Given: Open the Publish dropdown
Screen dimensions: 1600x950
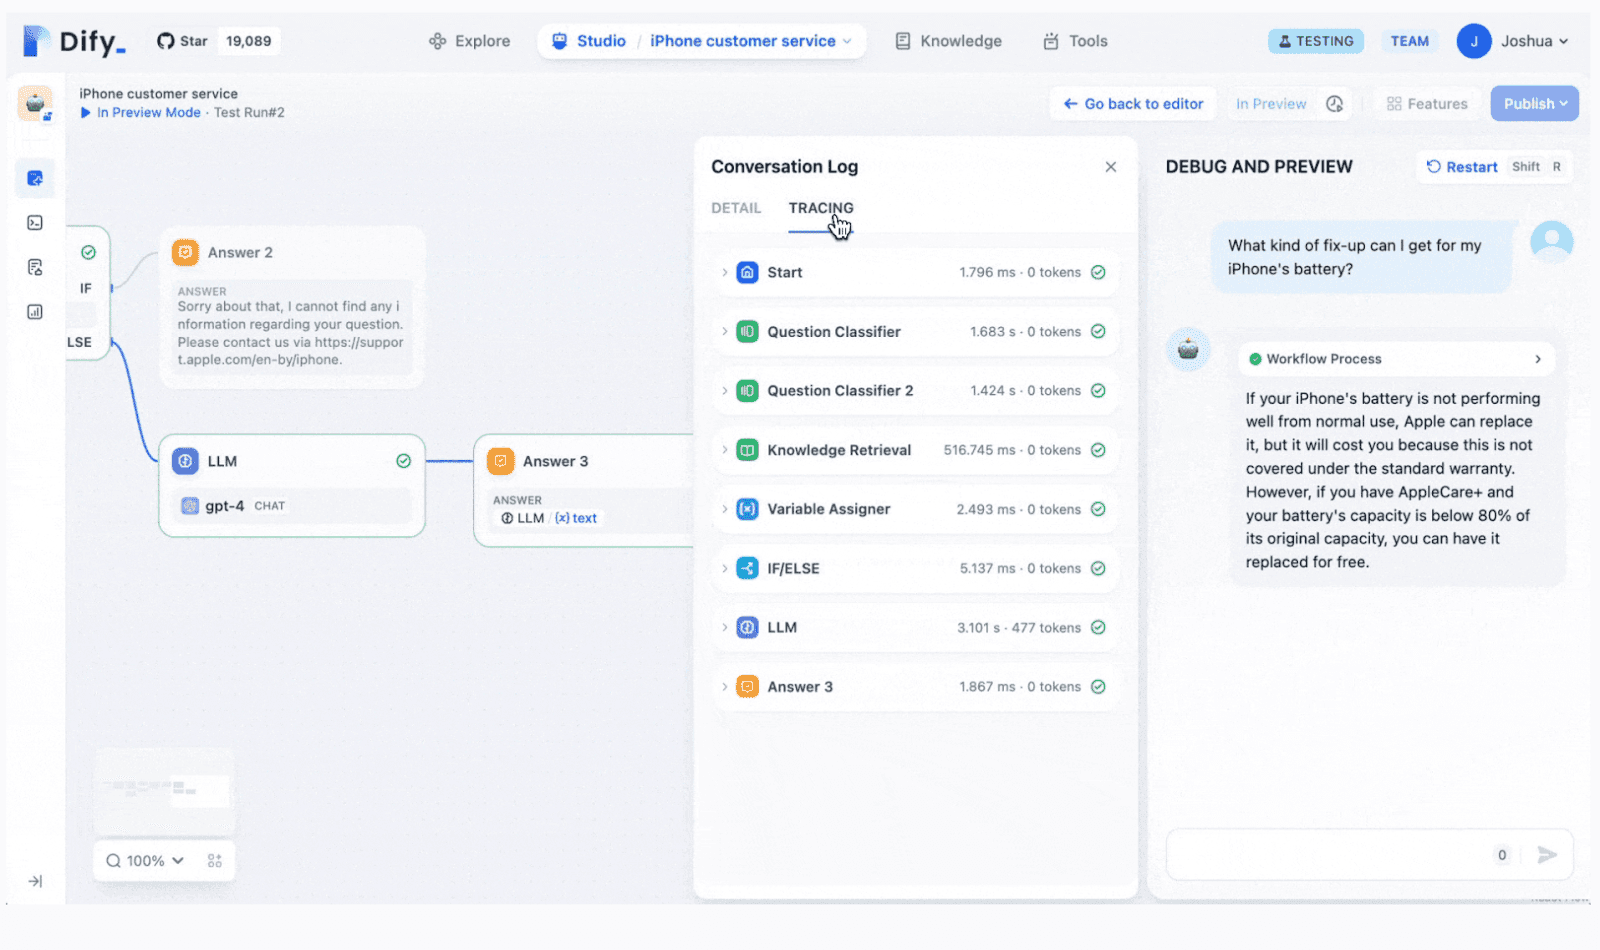Looking at the screenshot, I should pos(1535,104).
